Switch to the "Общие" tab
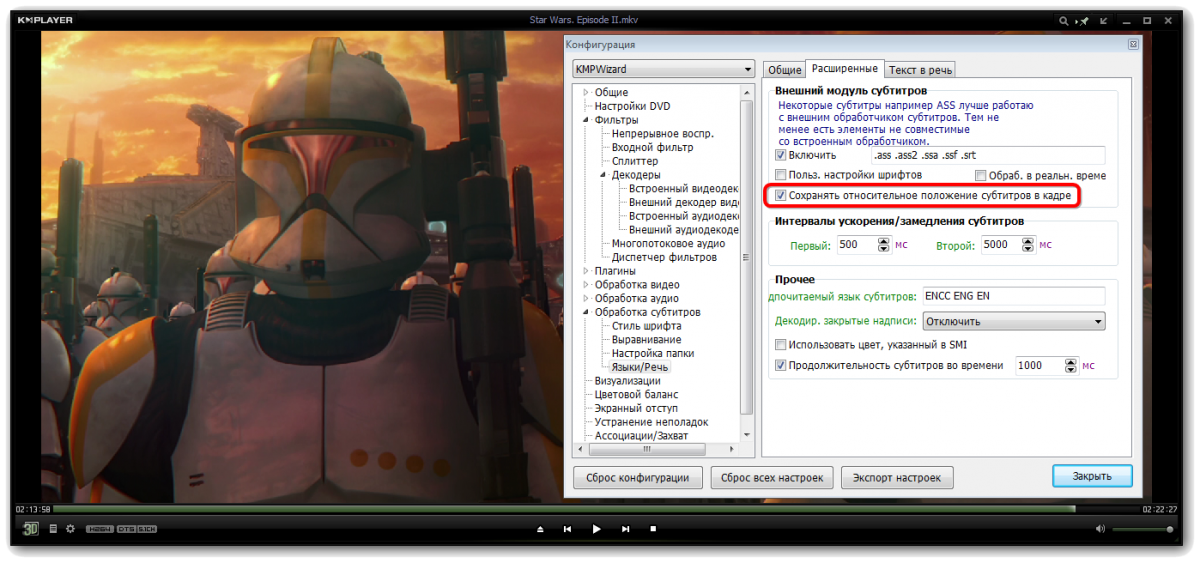 [784, 69]
